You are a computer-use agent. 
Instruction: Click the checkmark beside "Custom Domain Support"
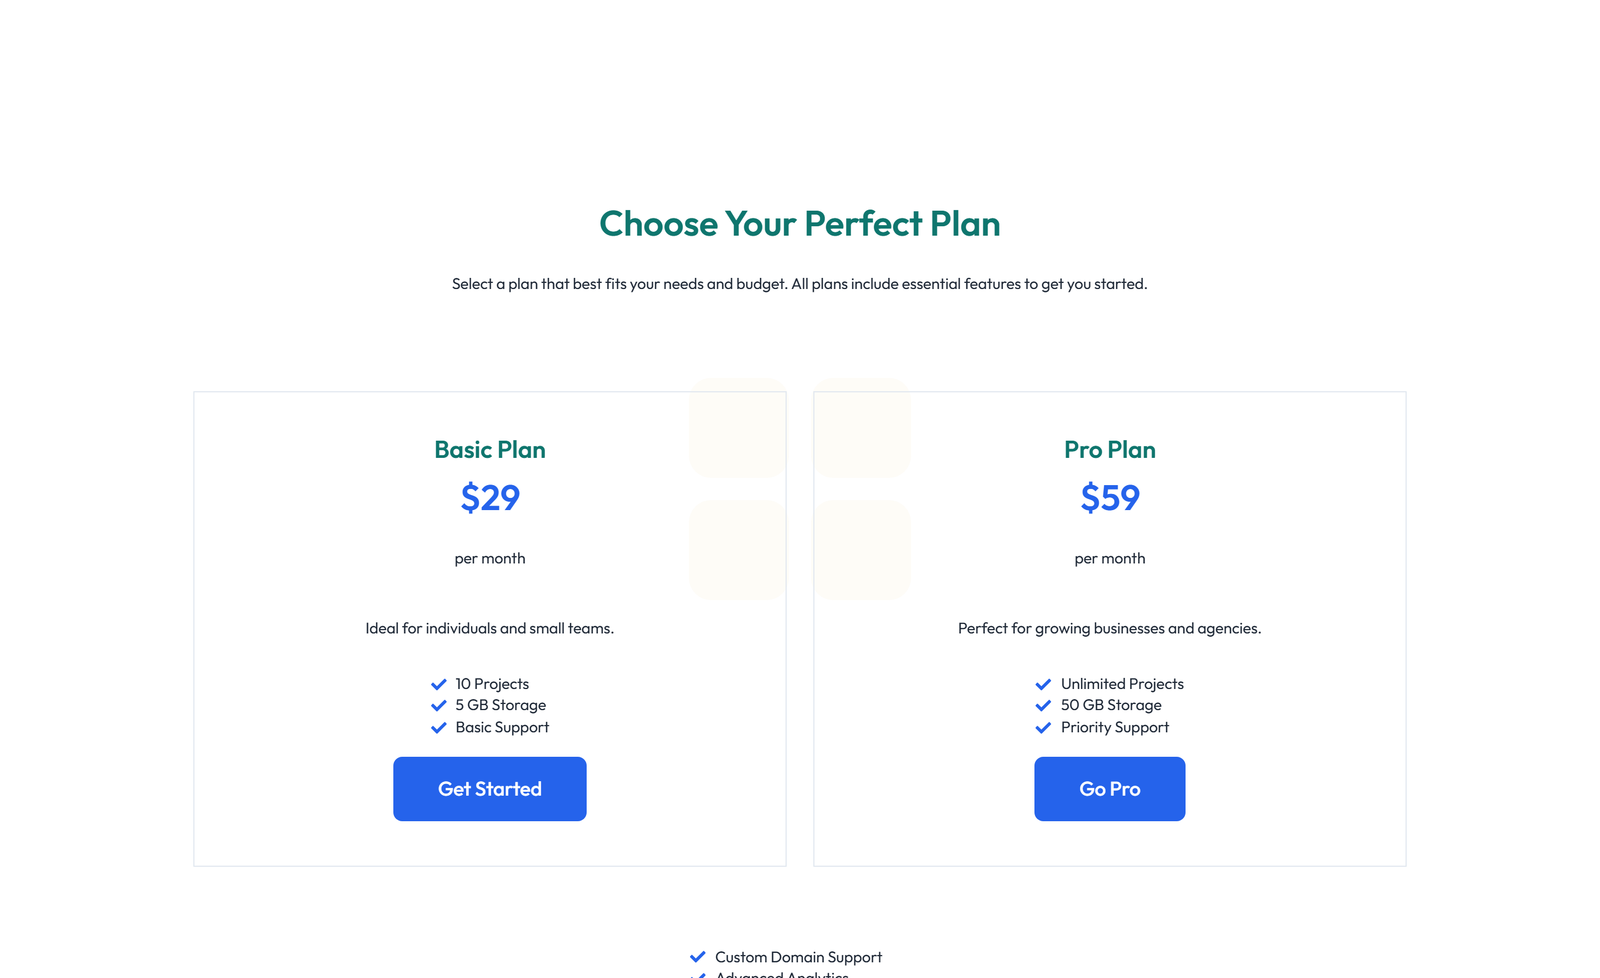[697, 956]
